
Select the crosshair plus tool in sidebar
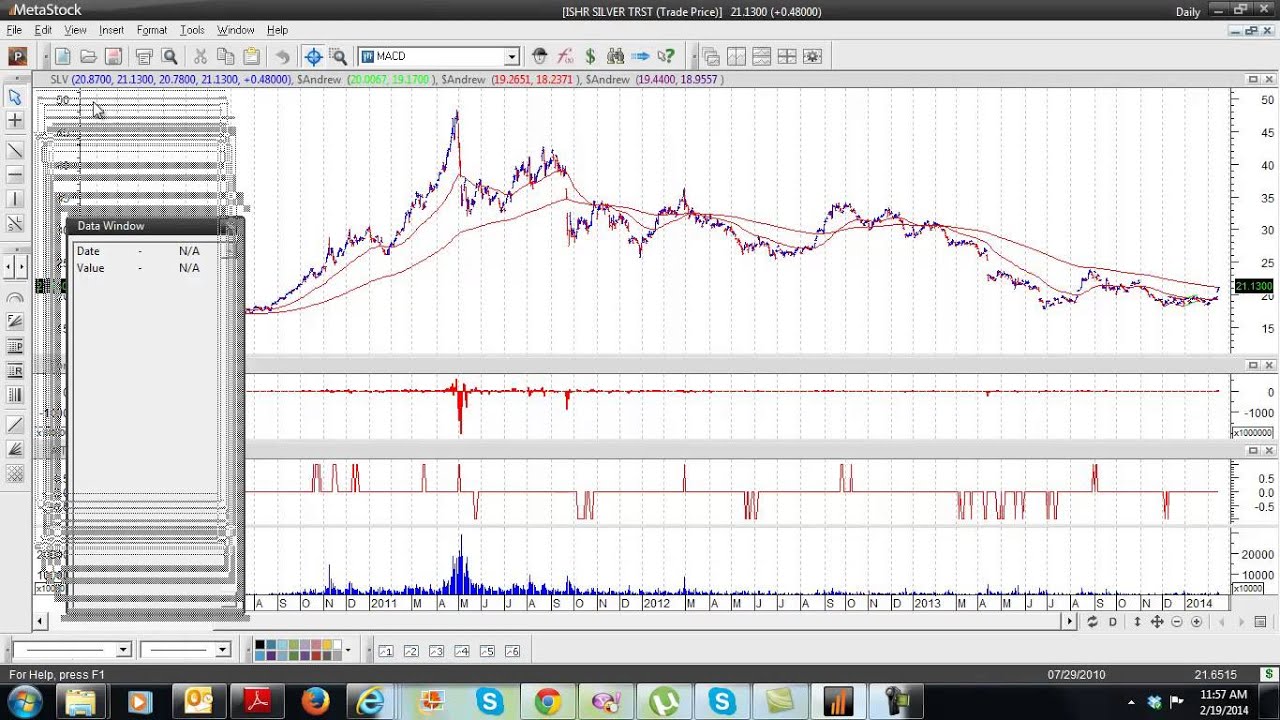[15, 121]
